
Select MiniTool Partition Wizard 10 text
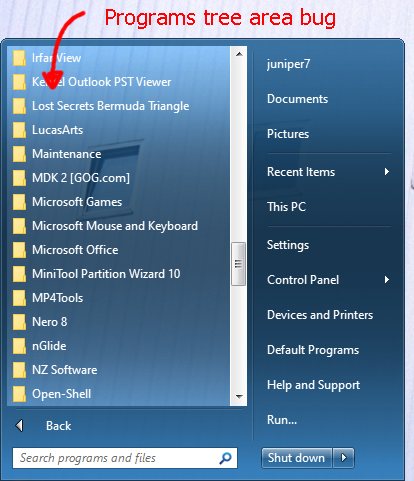click(x=106, y=274)
